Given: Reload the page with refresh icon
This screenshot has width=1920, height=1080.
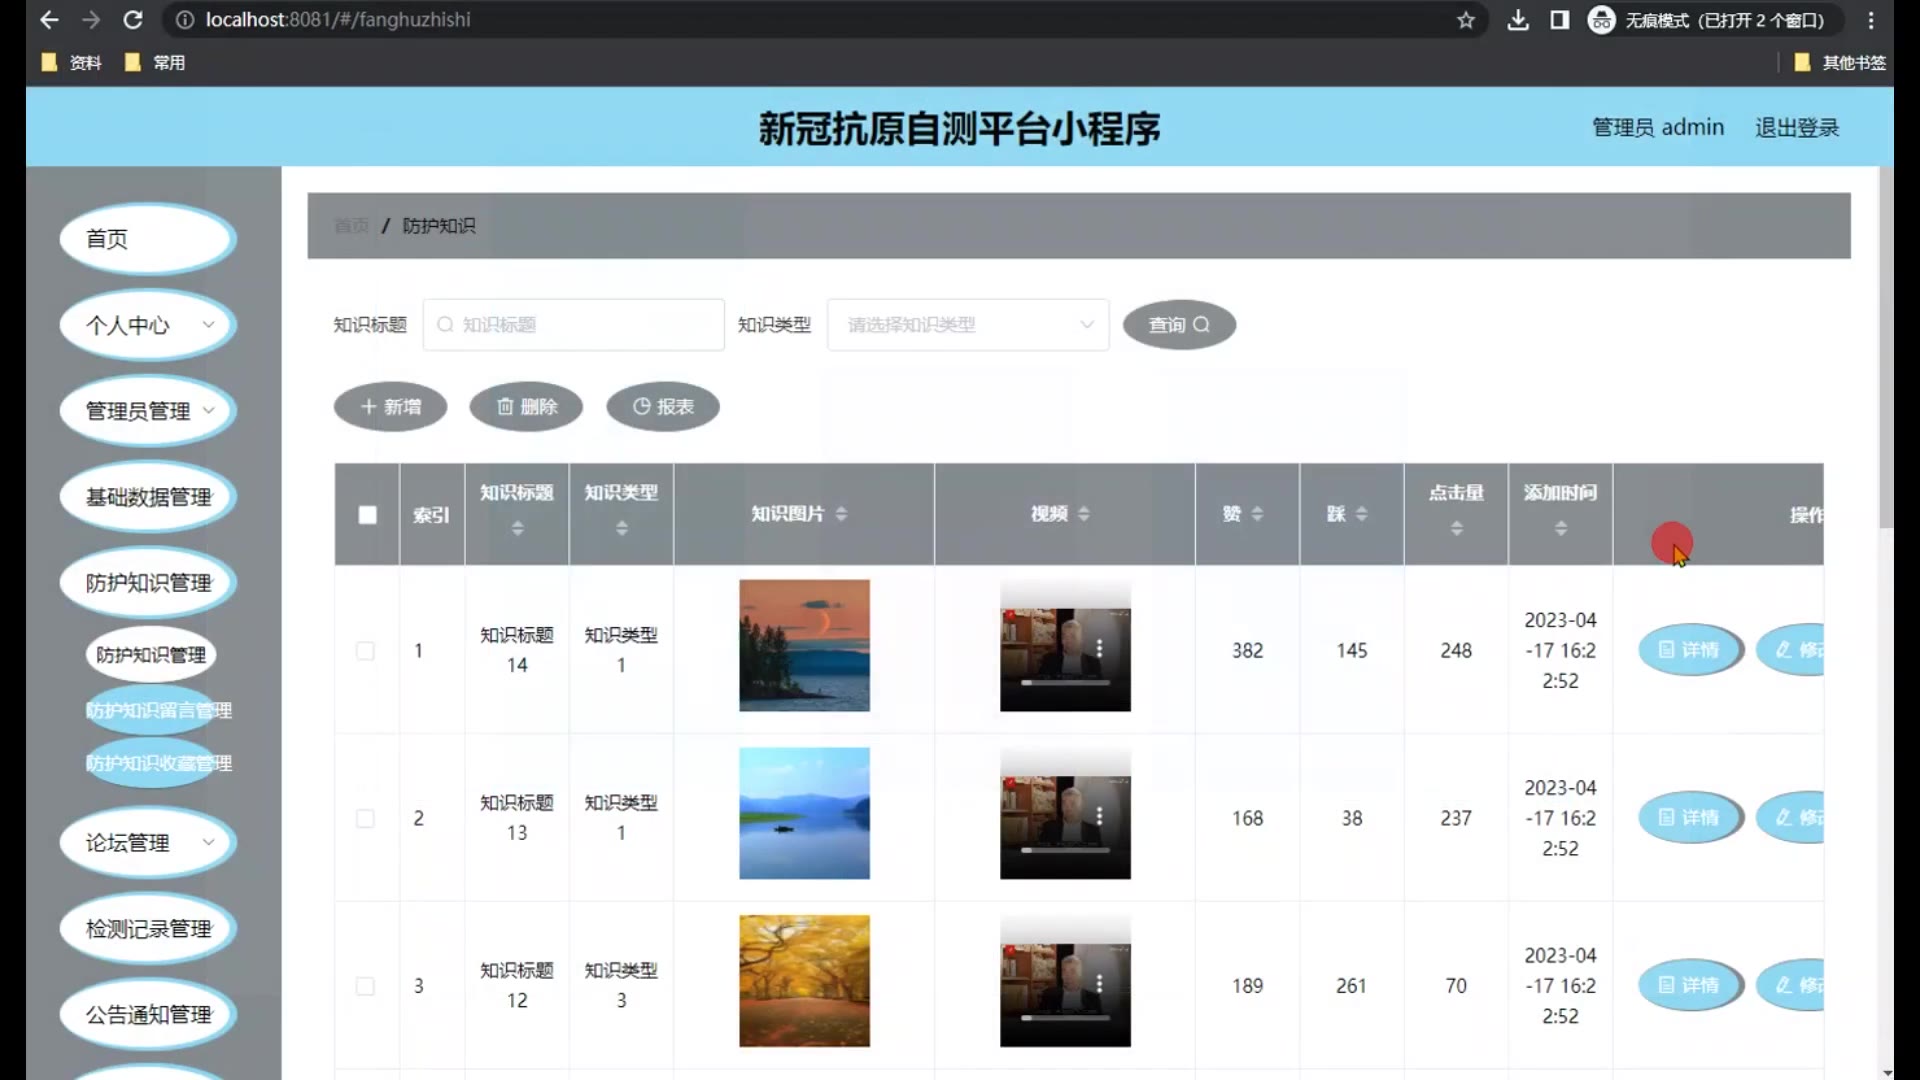Looking at the screenshot, I should [133, 20].
